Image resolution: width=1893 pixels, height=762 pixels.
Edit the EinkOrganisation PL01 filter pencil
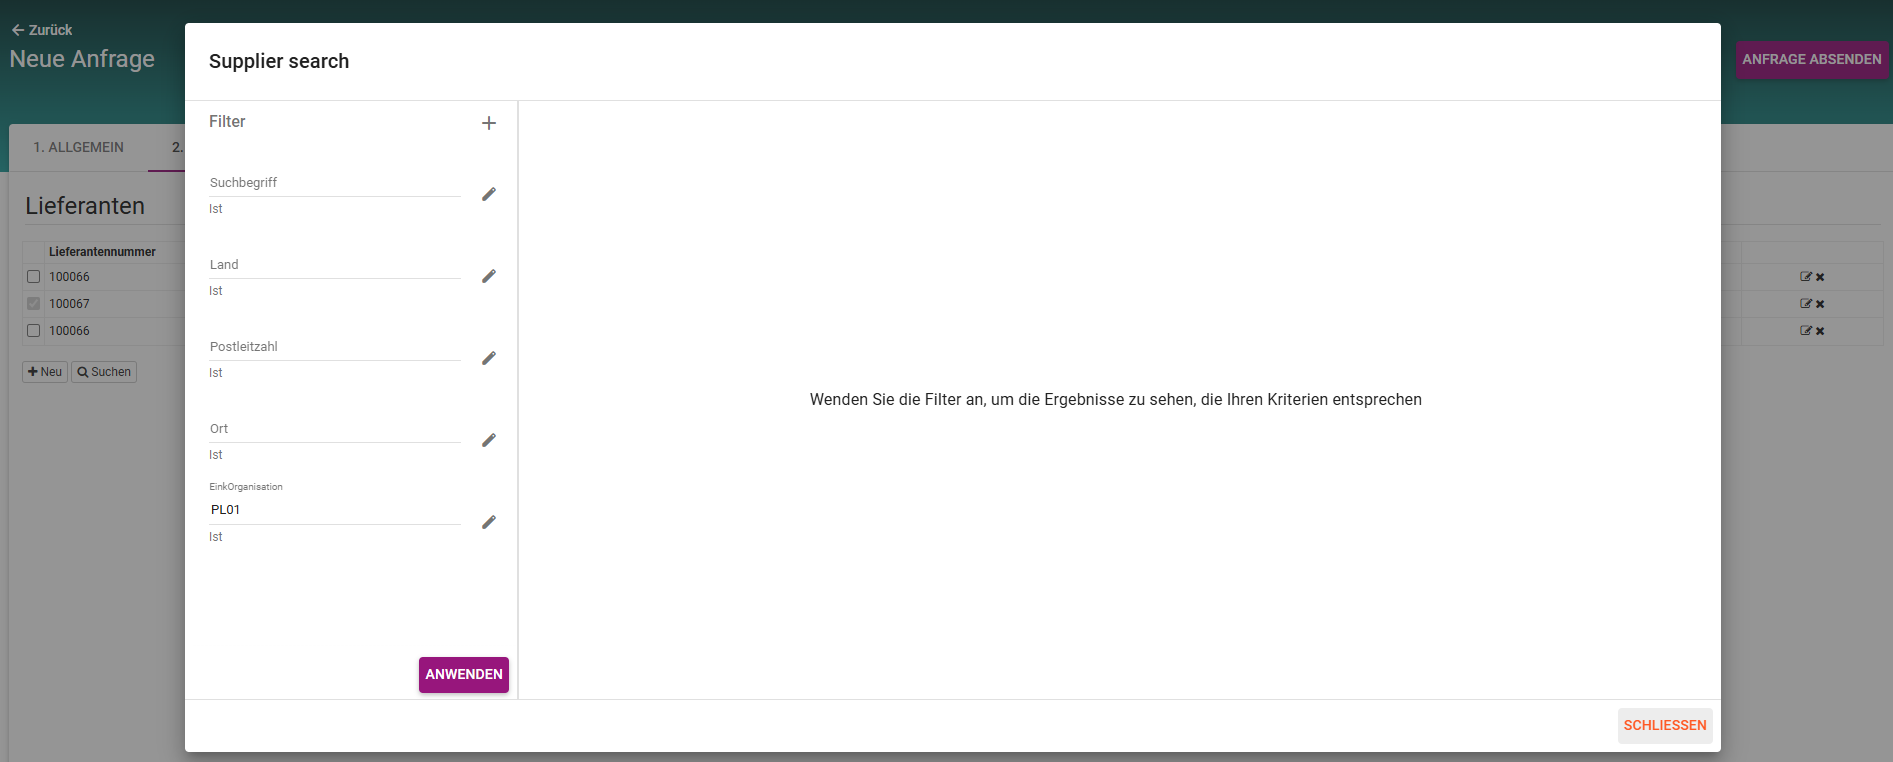click(x=489, y=522)
